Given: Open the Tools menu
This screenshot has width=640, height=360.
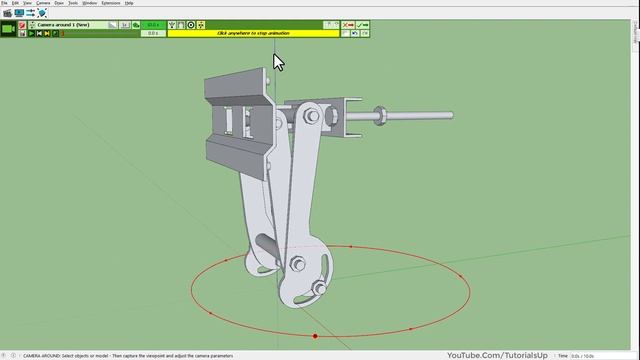Looking at the screenshot, I should pyautogui.click(x=73, y=3).
